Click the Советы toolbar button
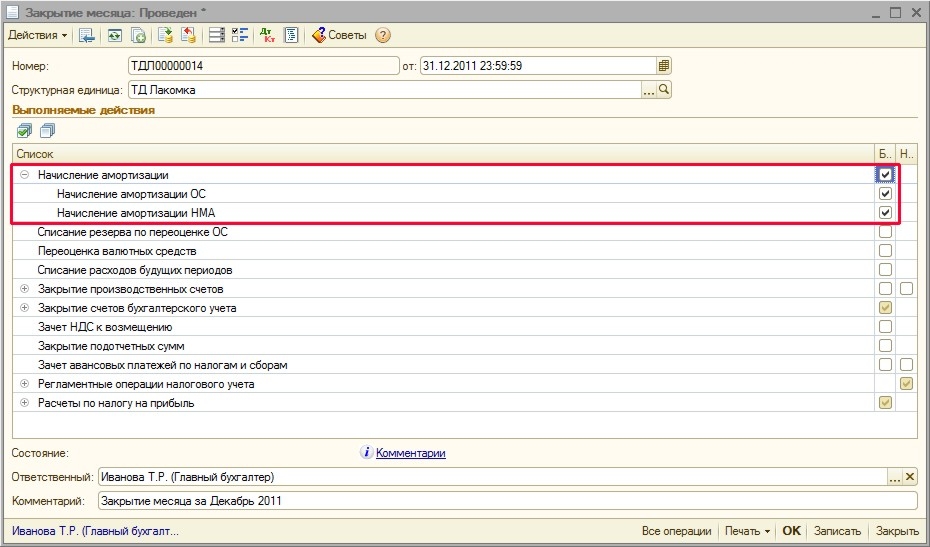Screen dimensions: 930x547 point(339,35)
